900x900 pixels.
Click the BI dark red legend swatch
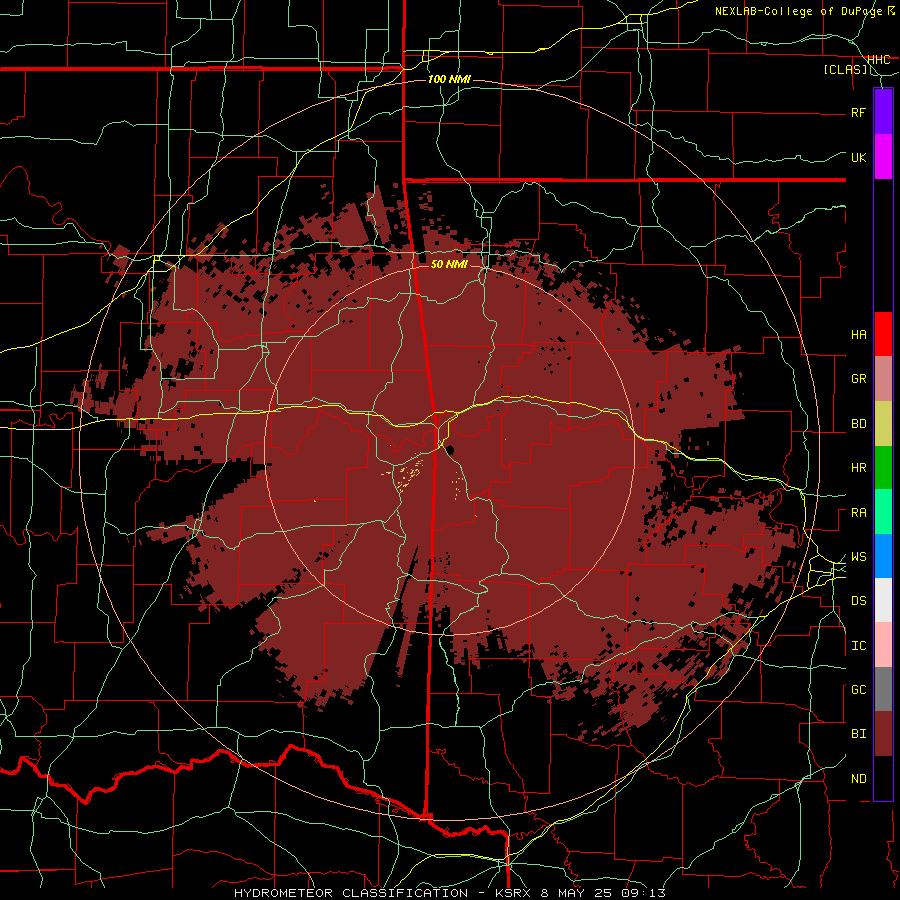pyautogui.click(x=883, y=734)
